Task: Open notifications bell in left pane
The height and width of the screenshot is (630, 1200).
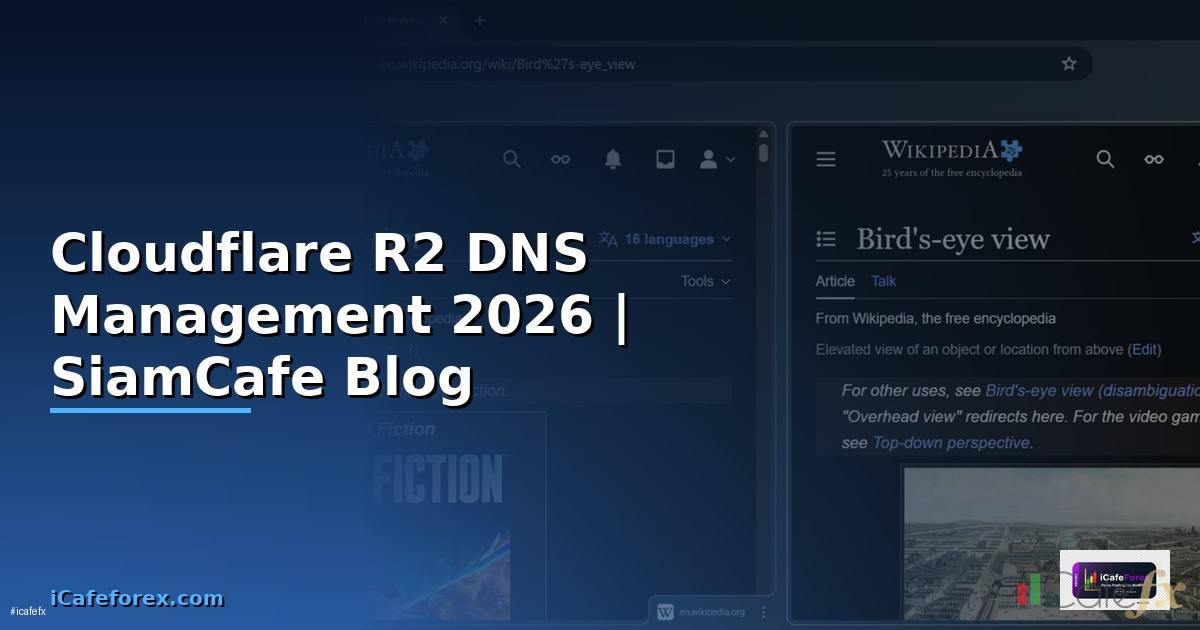Action: pos(613,159)
